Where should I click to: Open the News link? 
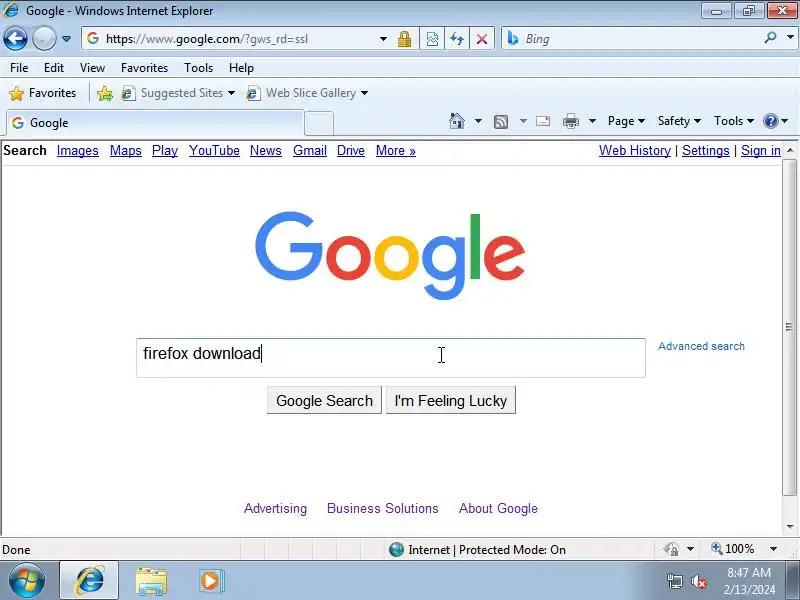266,151
